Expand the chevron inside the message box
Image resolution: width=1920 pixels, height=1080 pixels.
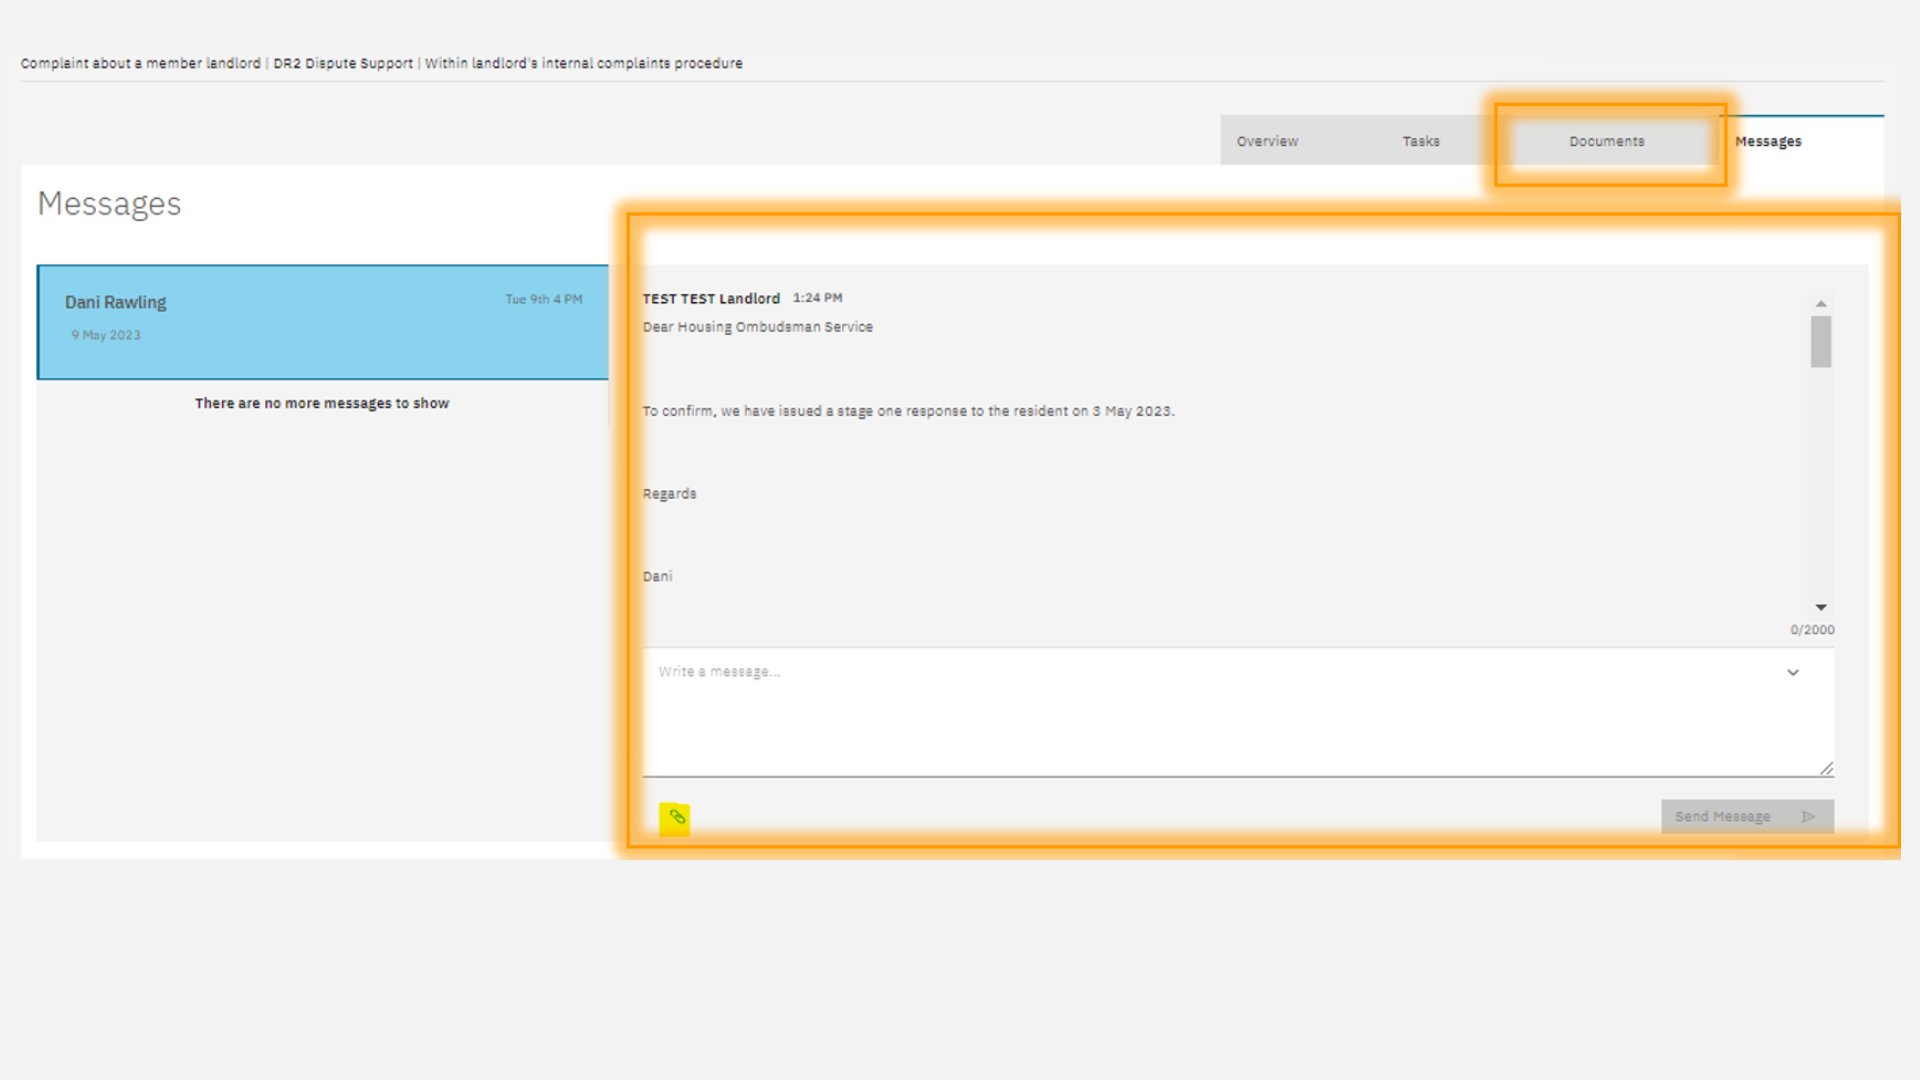[x=1793, y=673]
